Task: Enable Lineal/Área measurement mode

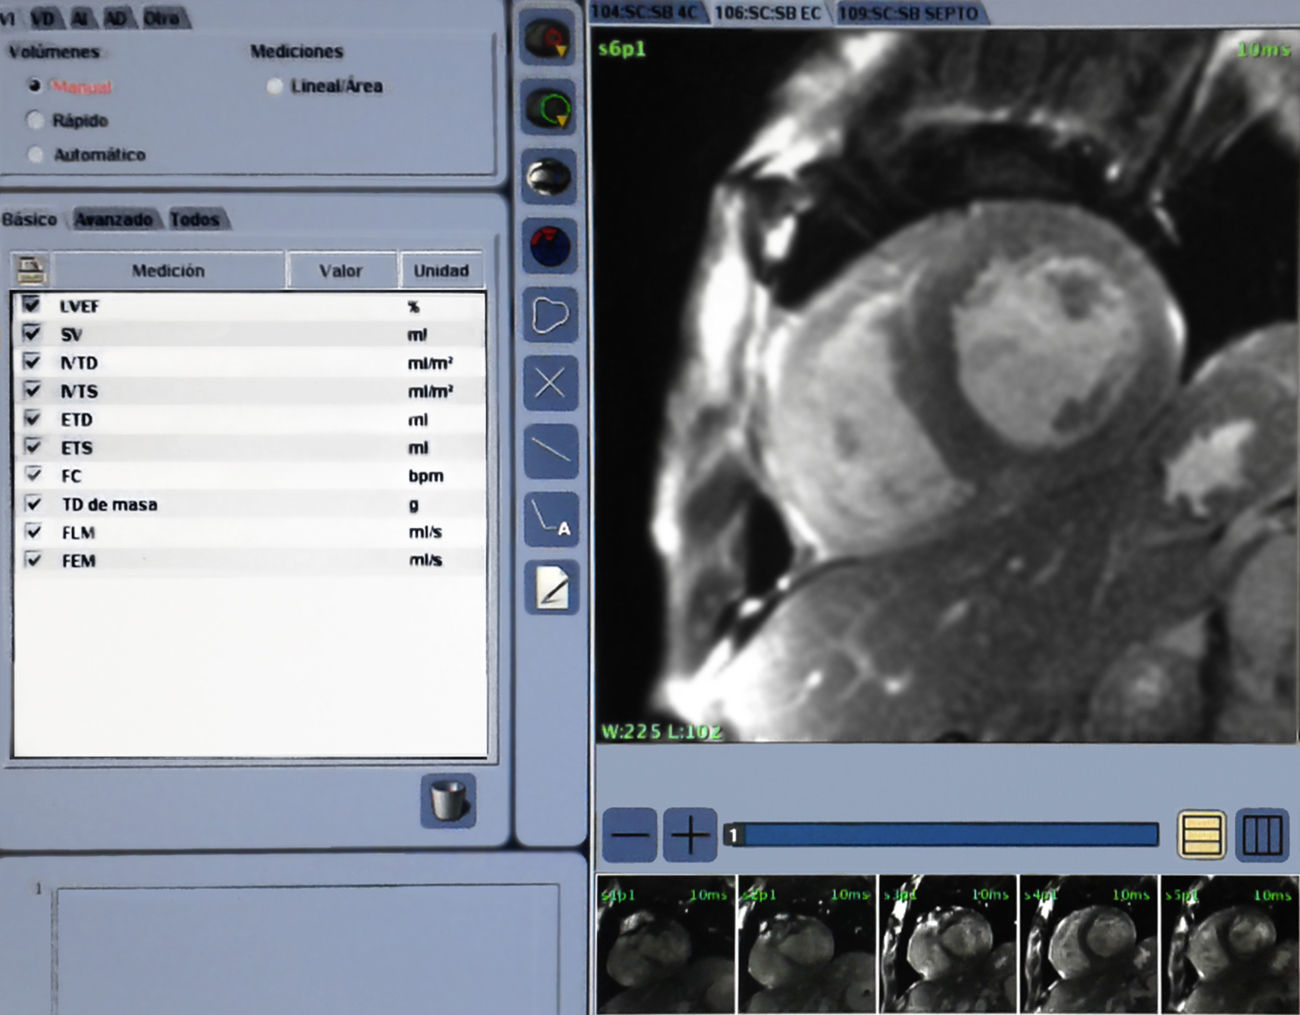Action: click(x=275, y=87)
